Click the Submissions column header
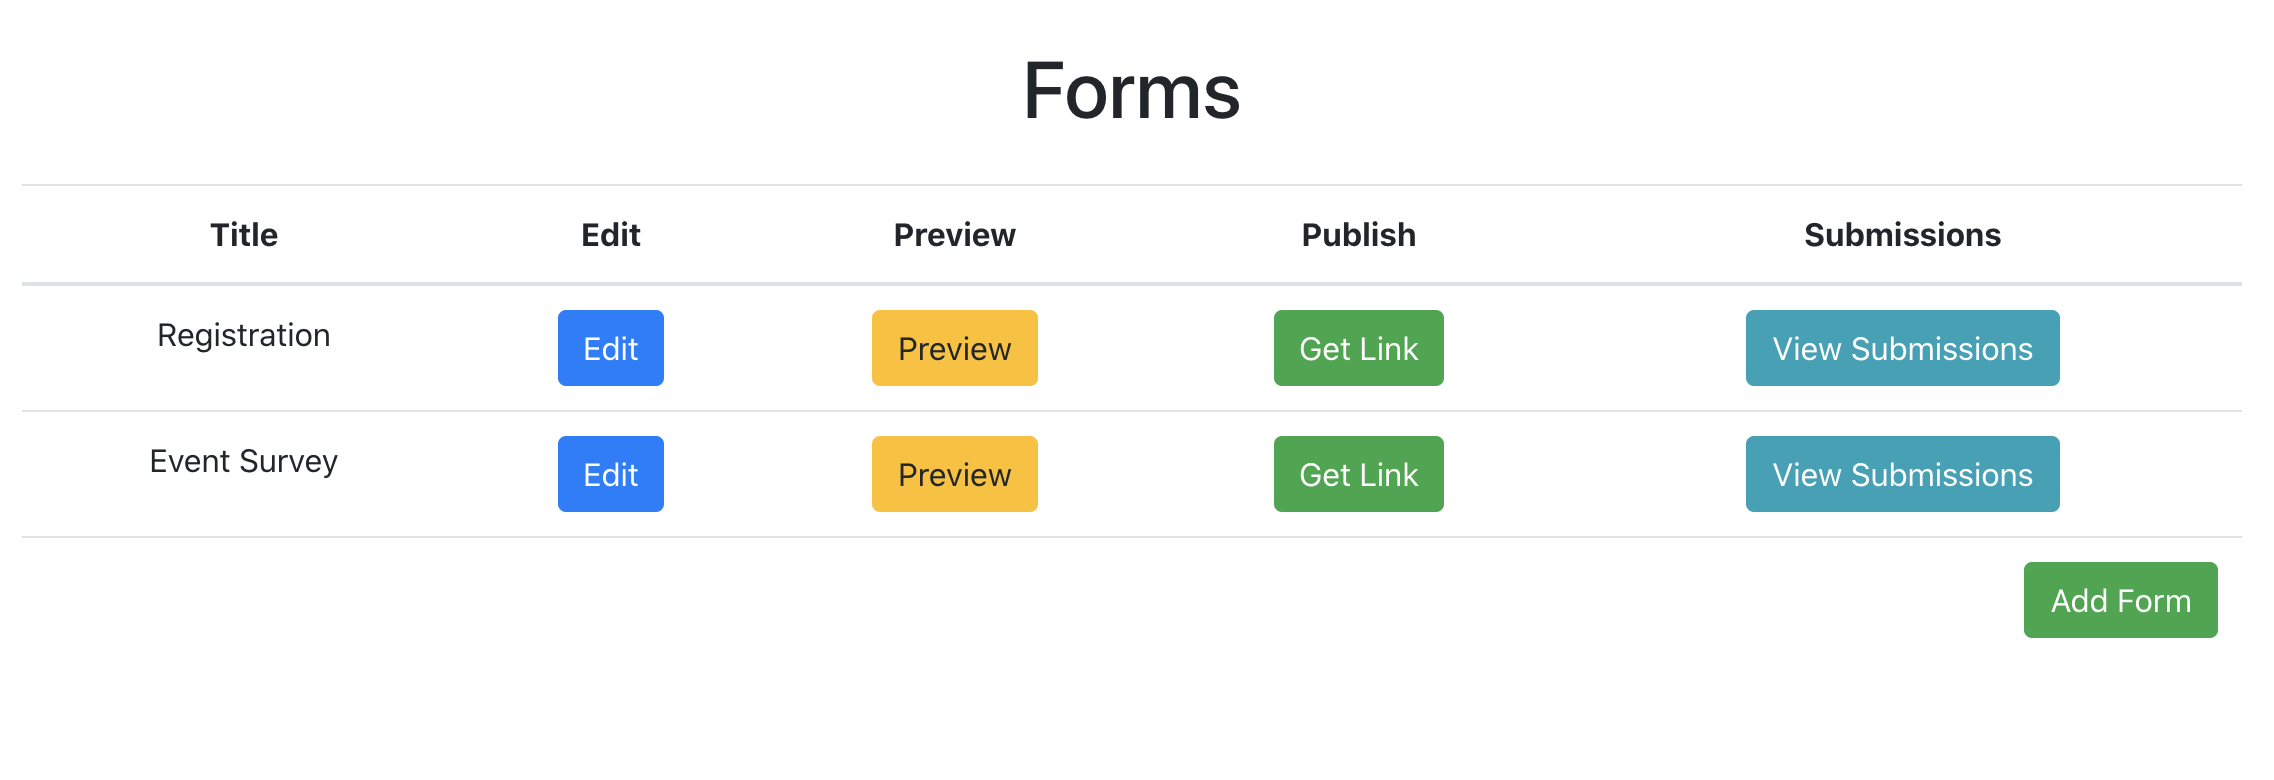 [x=1901, y=234]
